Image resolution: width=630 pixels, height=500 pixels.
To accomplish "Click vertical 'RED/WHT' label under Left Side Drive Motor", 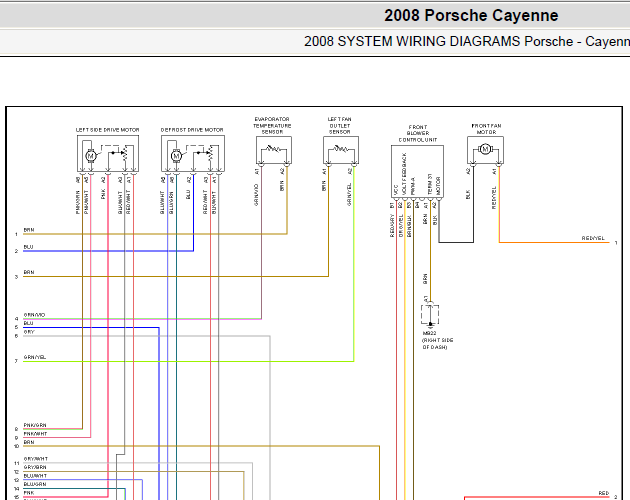I will coord(128,202).
